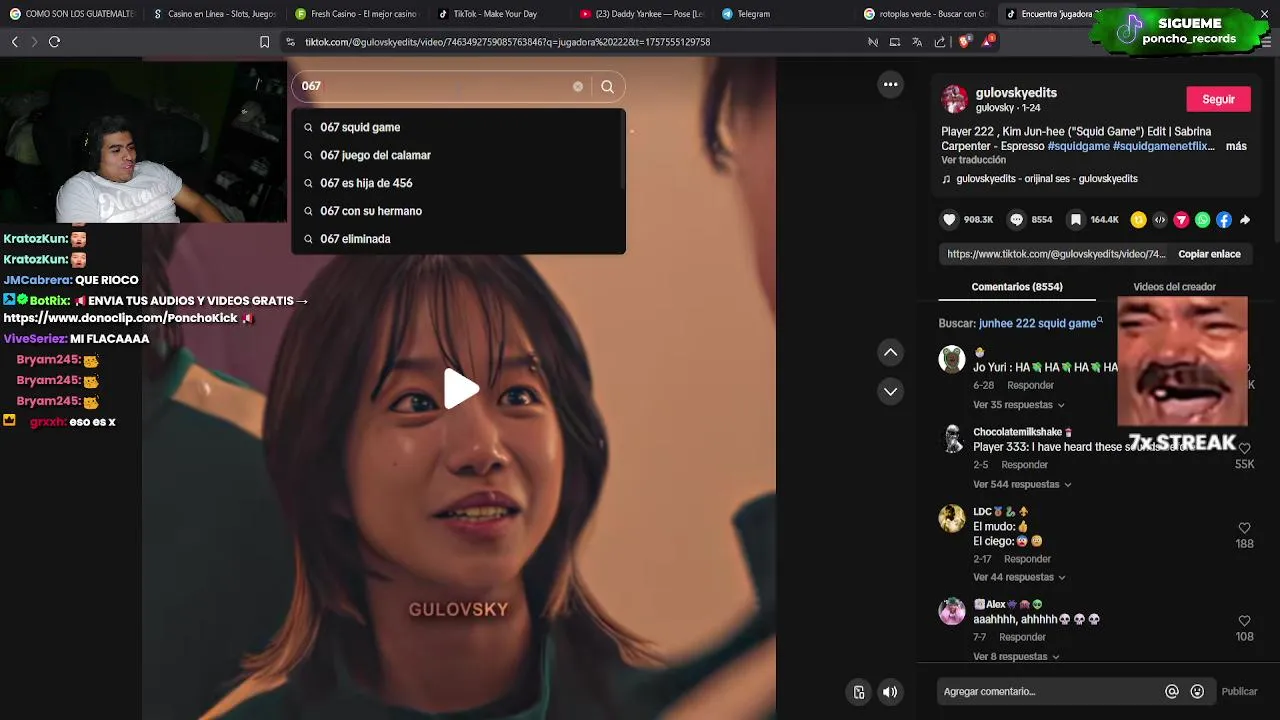This screenshot has width=1280, height=720.
Task: Expand 'Ver 35 respuestas' replies
Action: (x=1019, y=405)
